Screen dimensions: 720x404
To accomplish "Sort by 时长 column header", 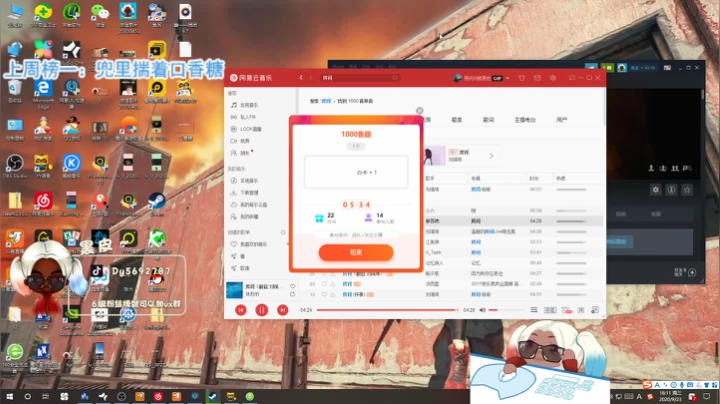I will 534,178.
